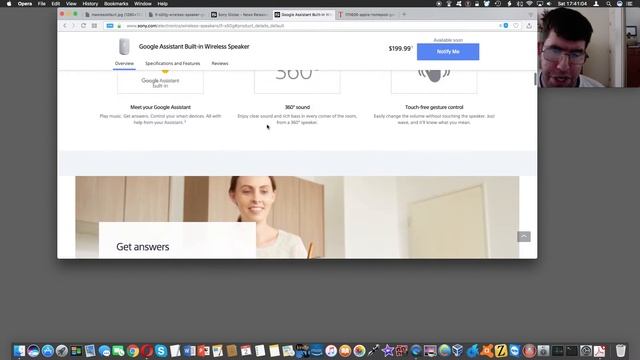This screenshot has width=640, height=360.
Task: Click the 'Get answers' heading
Action: 142,247
